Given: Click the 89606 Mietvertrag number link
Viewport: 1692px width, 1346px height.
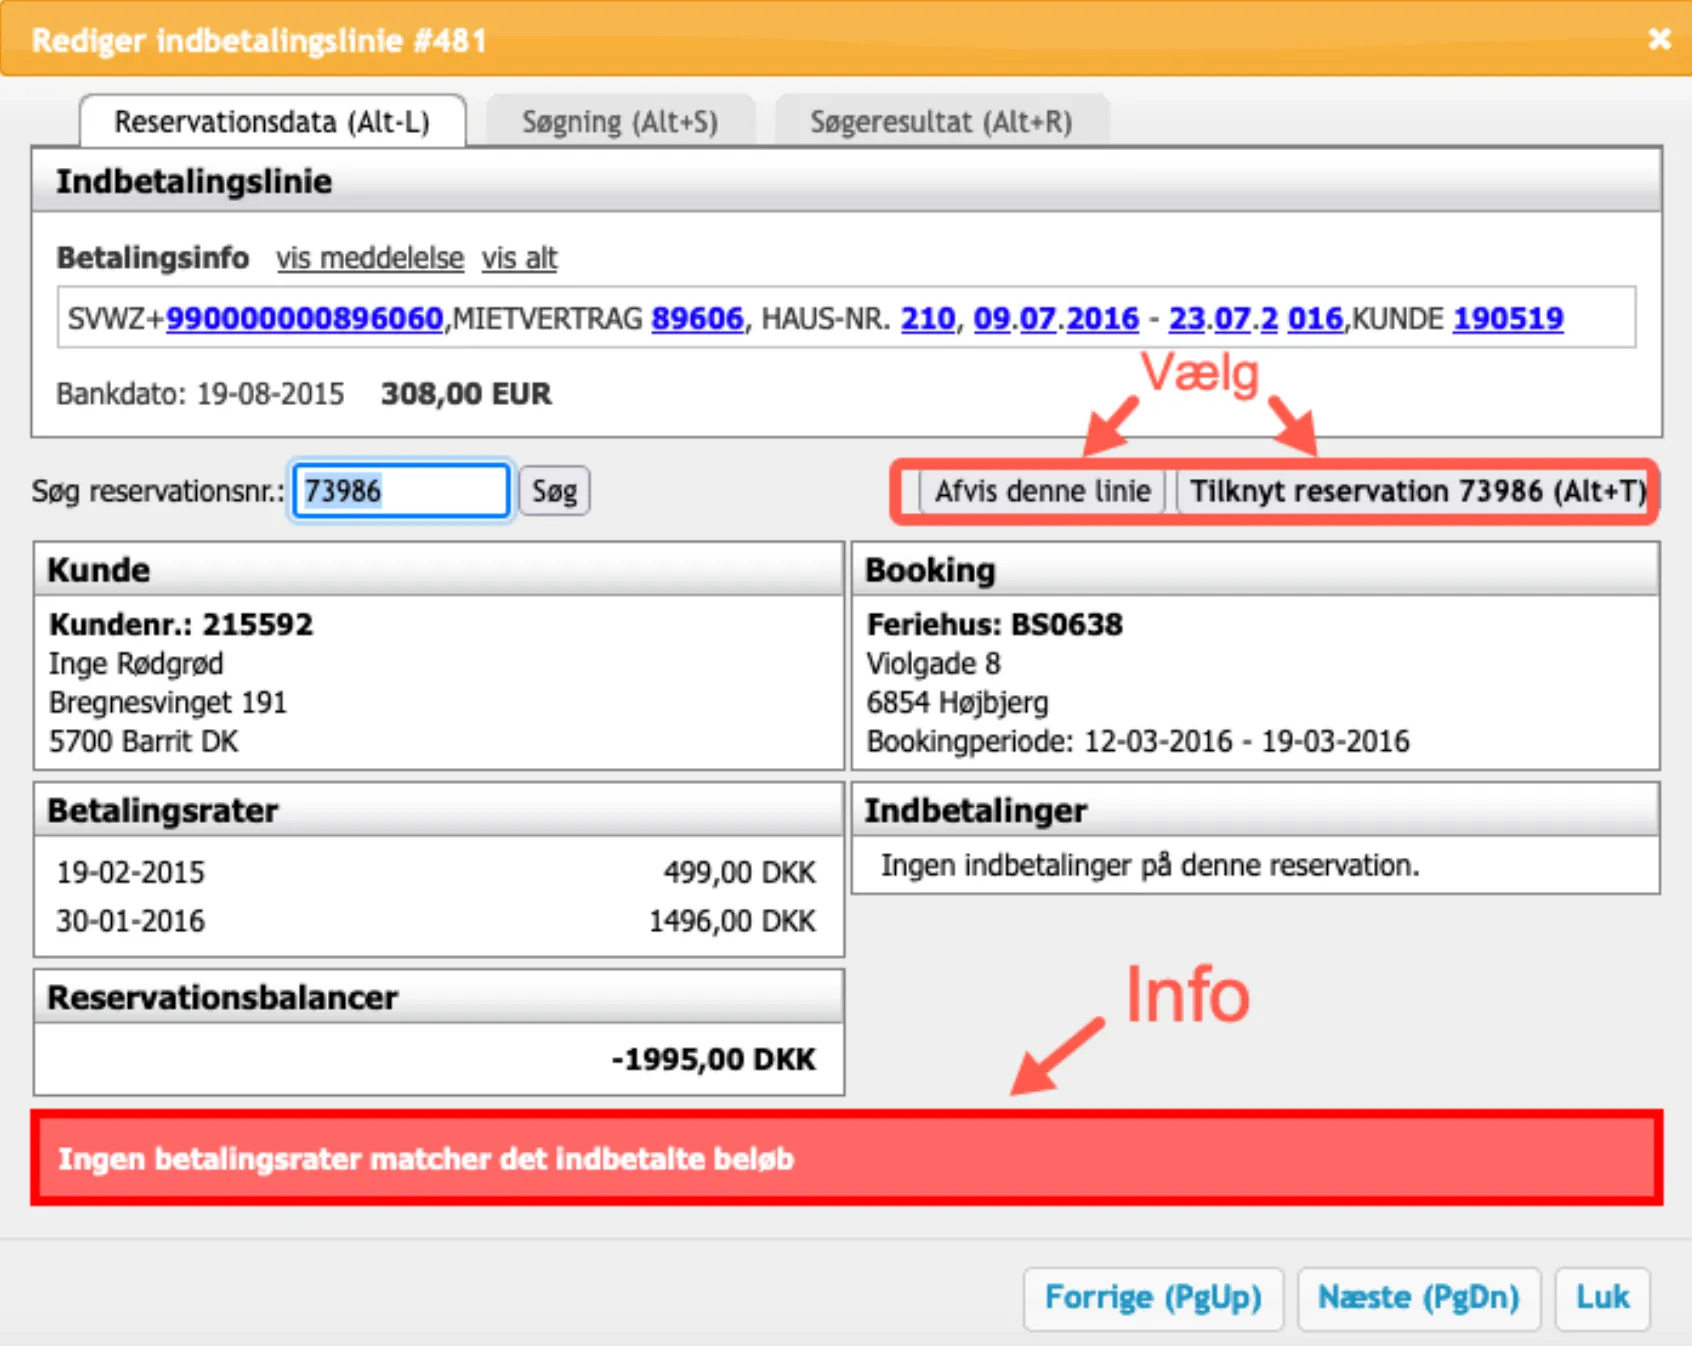Looking at the screenshot, I should (x=697, y=319).
